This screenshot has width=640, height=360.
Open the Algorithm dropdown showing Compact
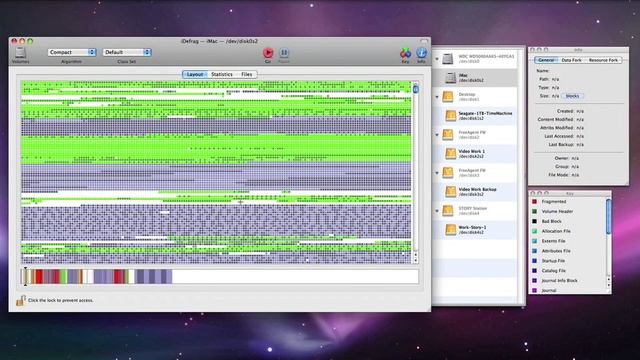coord(71,52)
